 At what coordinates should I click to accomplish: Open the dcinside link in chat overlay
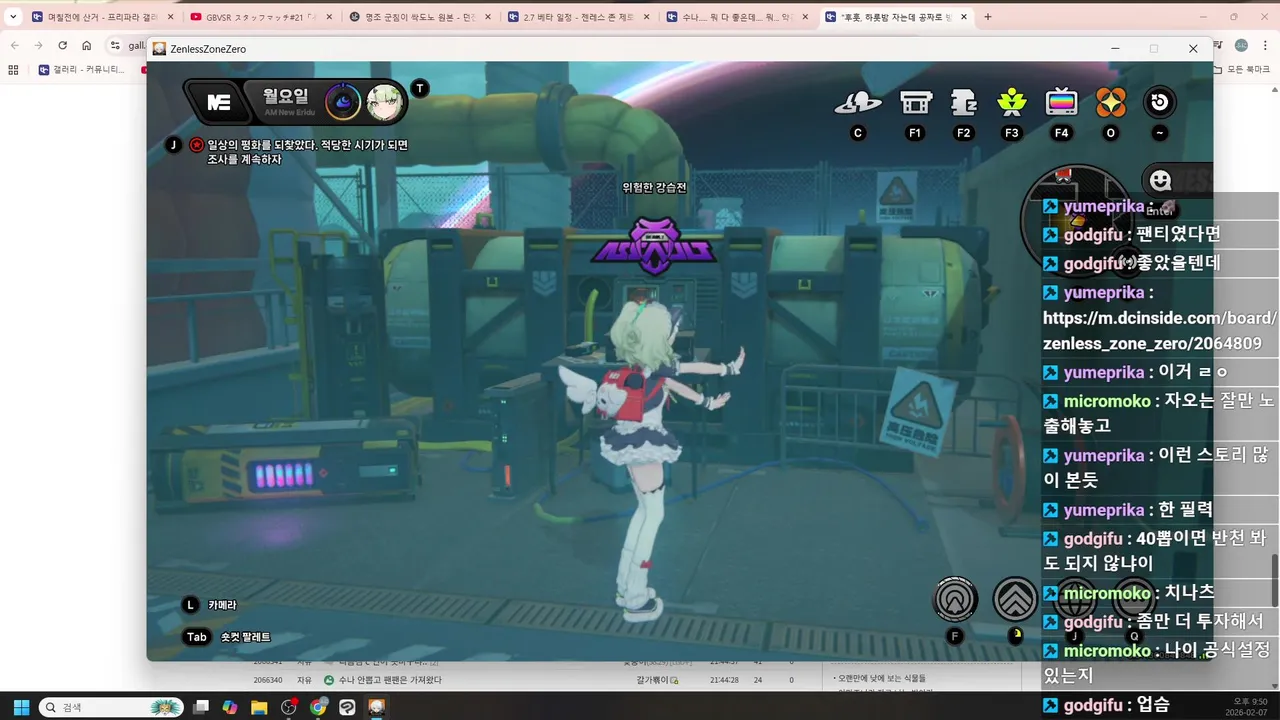(x=1160, y=331)
